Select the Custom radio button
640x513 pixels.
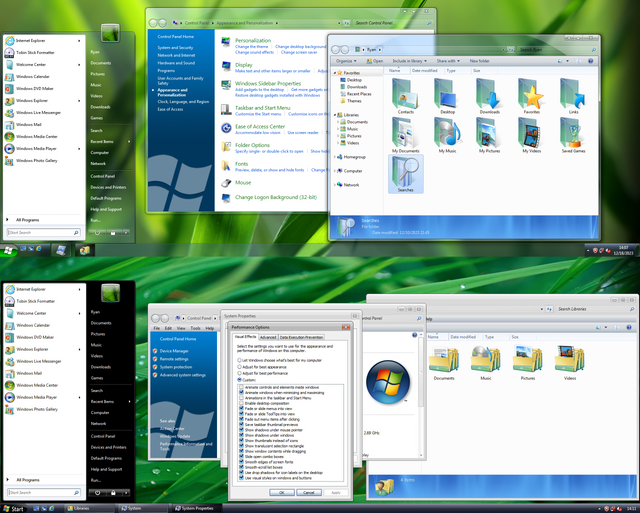(x=240, y=380)
